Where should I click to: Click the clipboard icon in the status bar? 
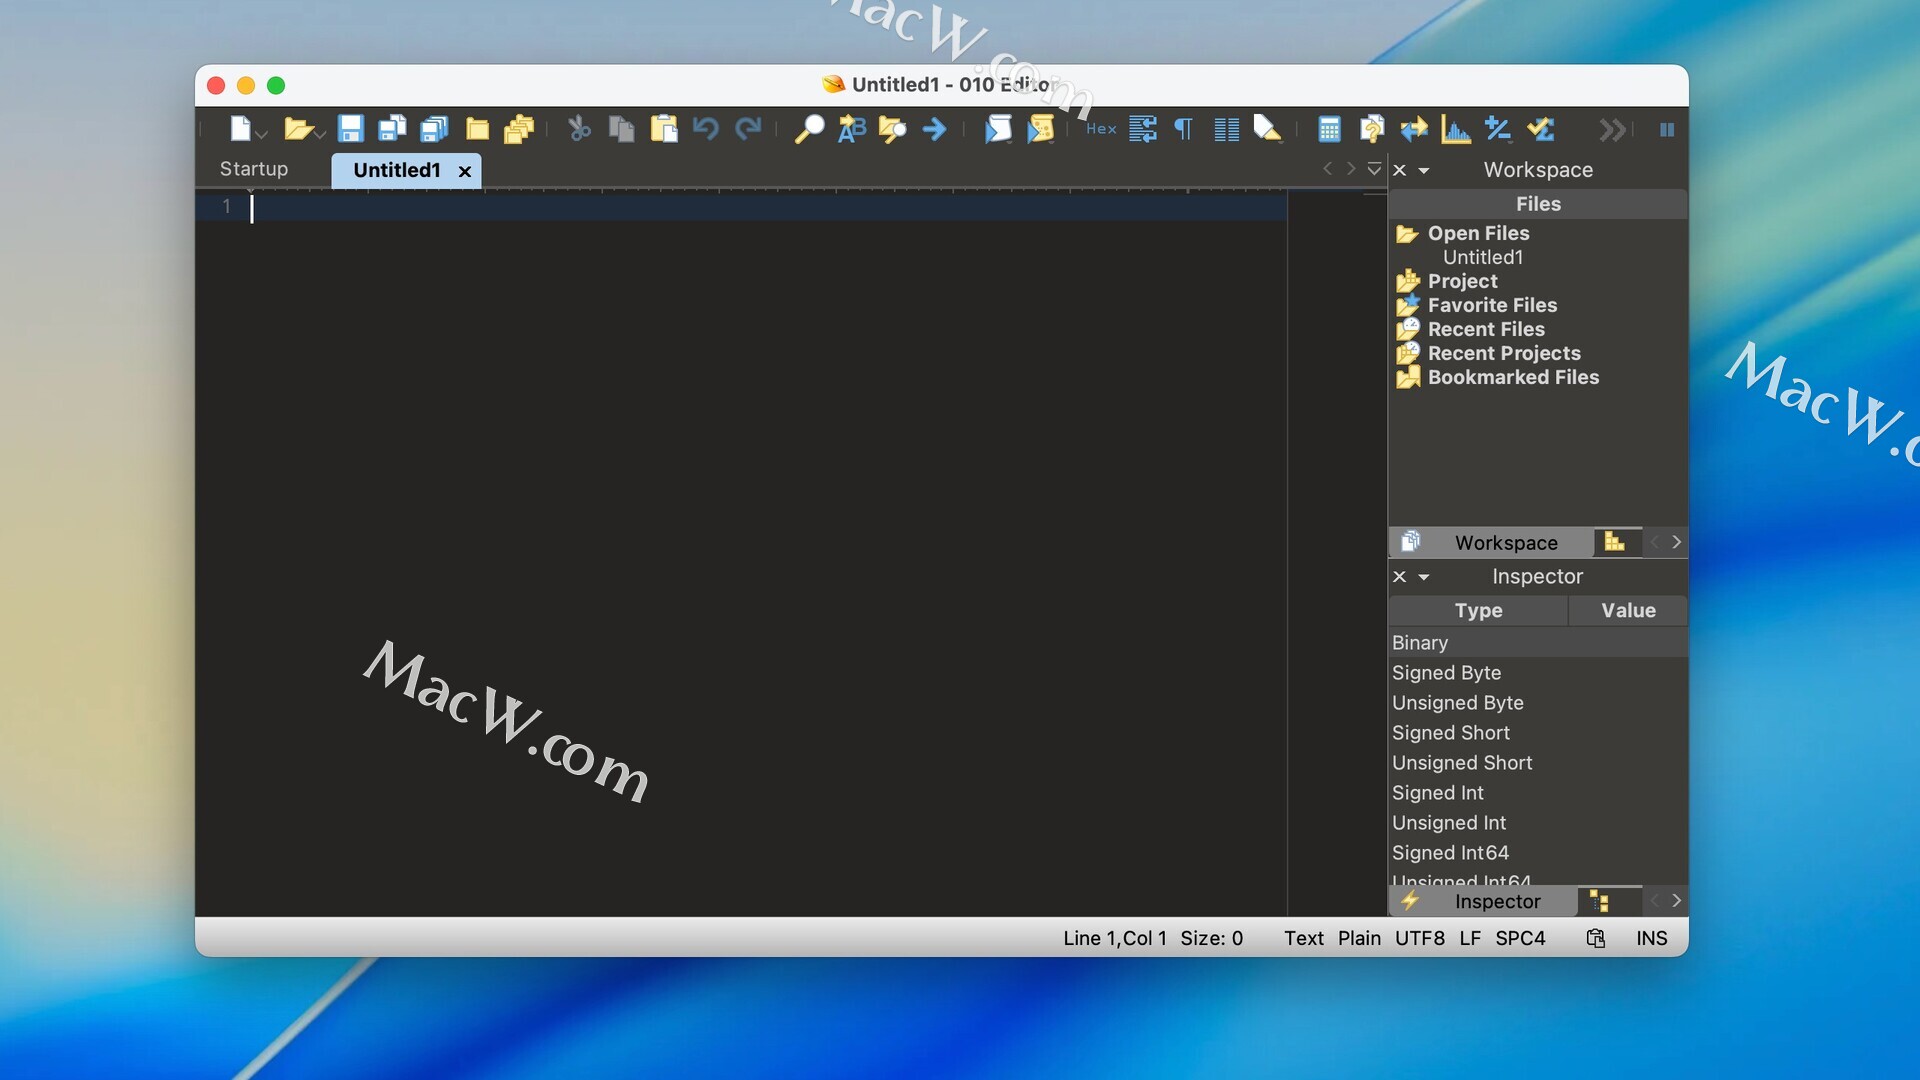1596,938
